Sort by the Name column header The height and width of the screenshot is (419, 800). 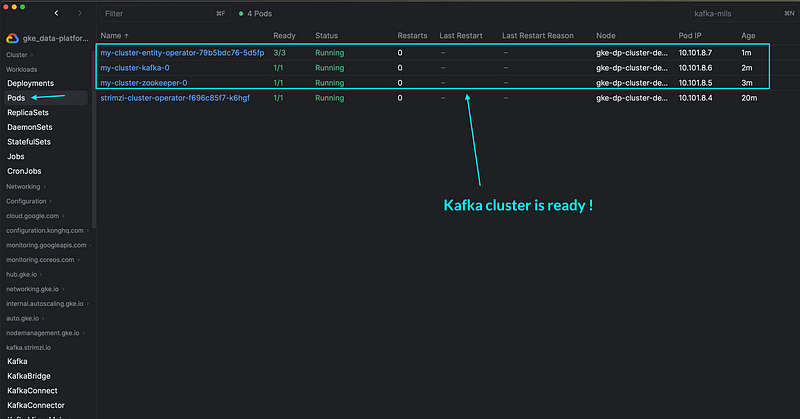(x=119, y=35)
